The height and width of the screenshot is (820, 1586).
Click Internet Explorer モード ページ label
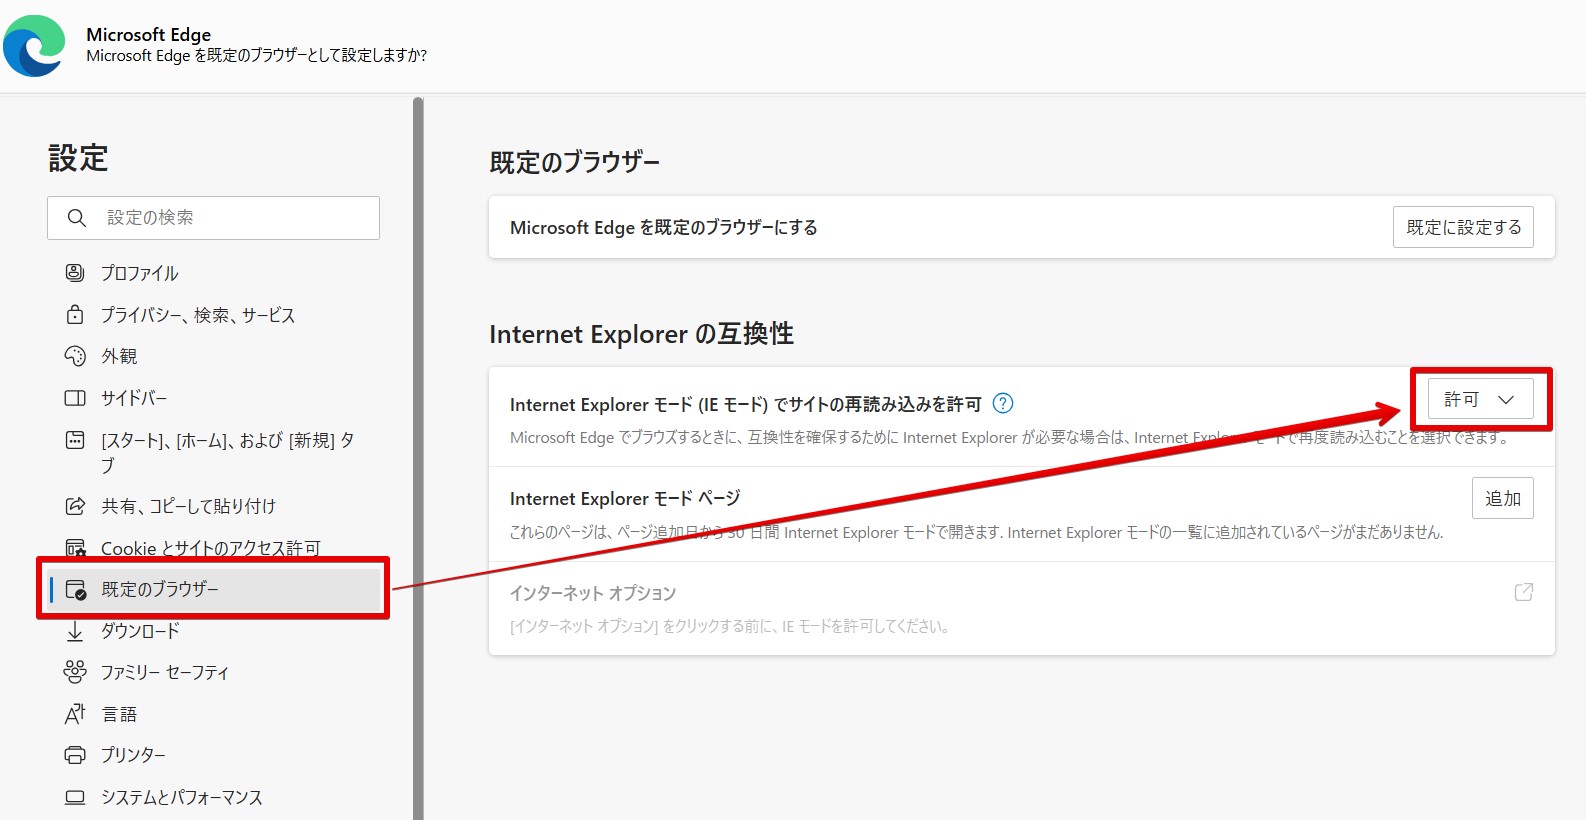pos(625,498)
